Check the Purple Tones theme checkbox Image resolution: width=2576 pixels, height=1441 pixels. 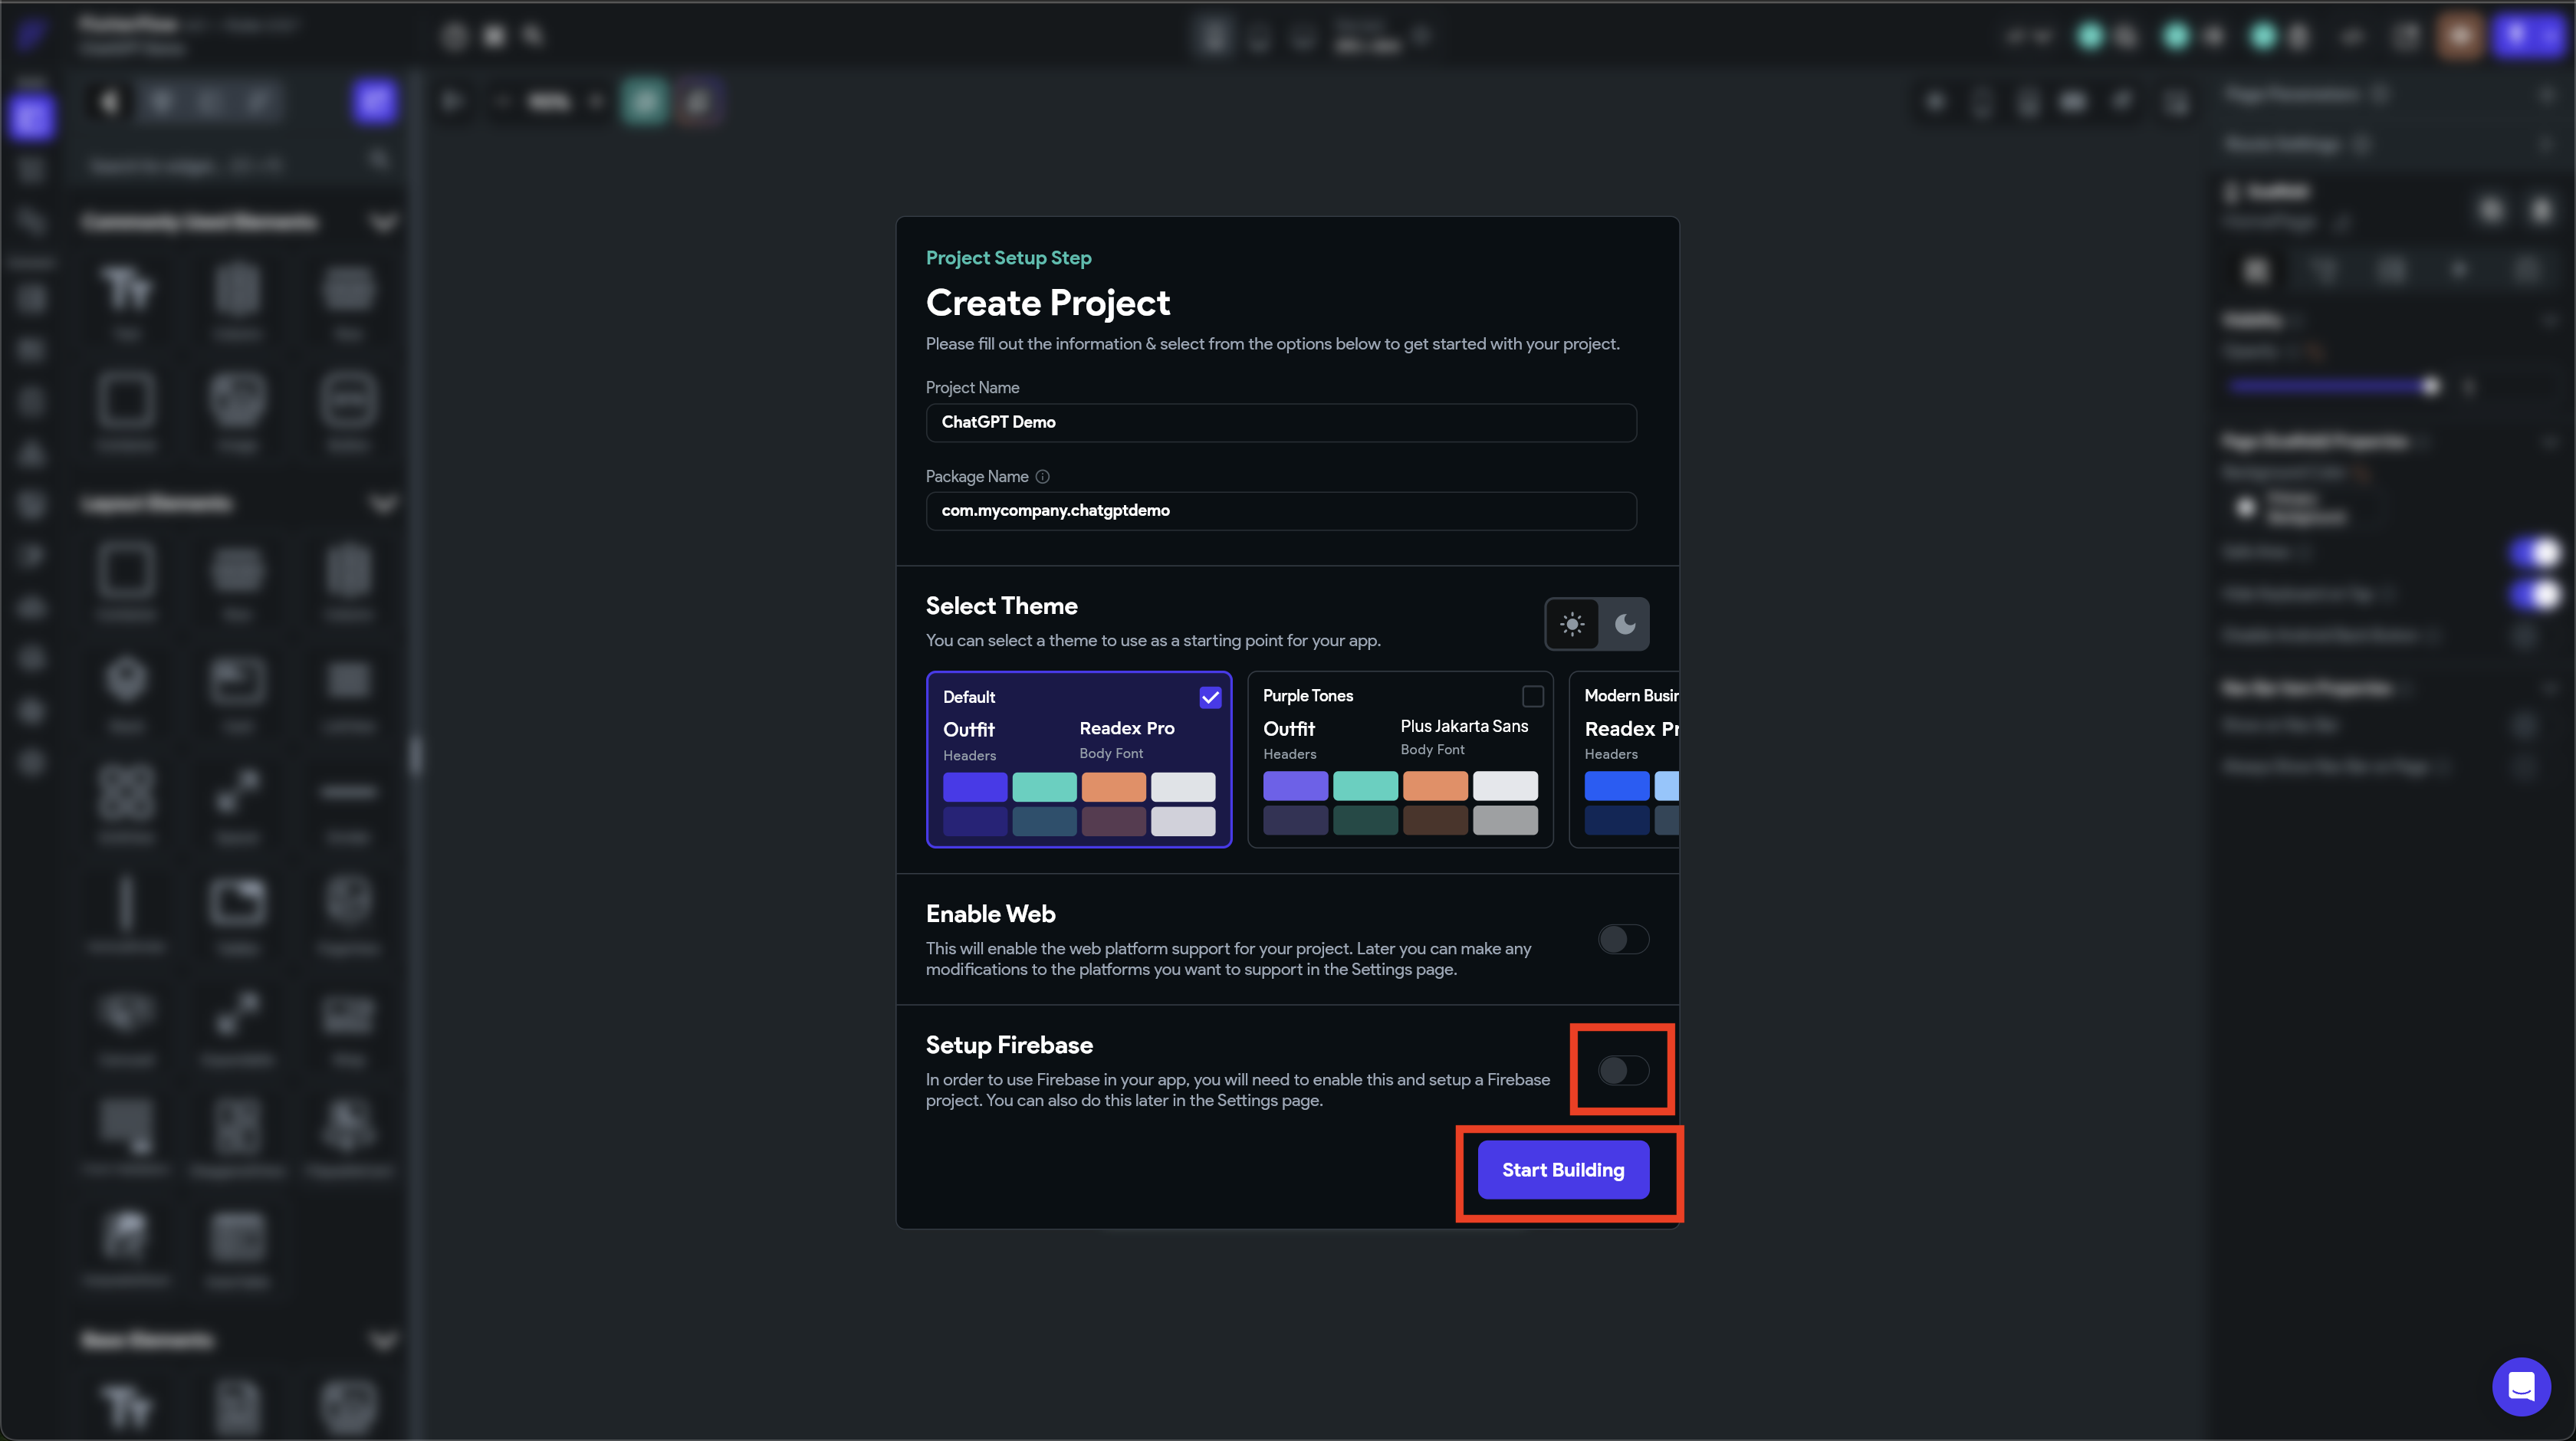coord(1532,696)
